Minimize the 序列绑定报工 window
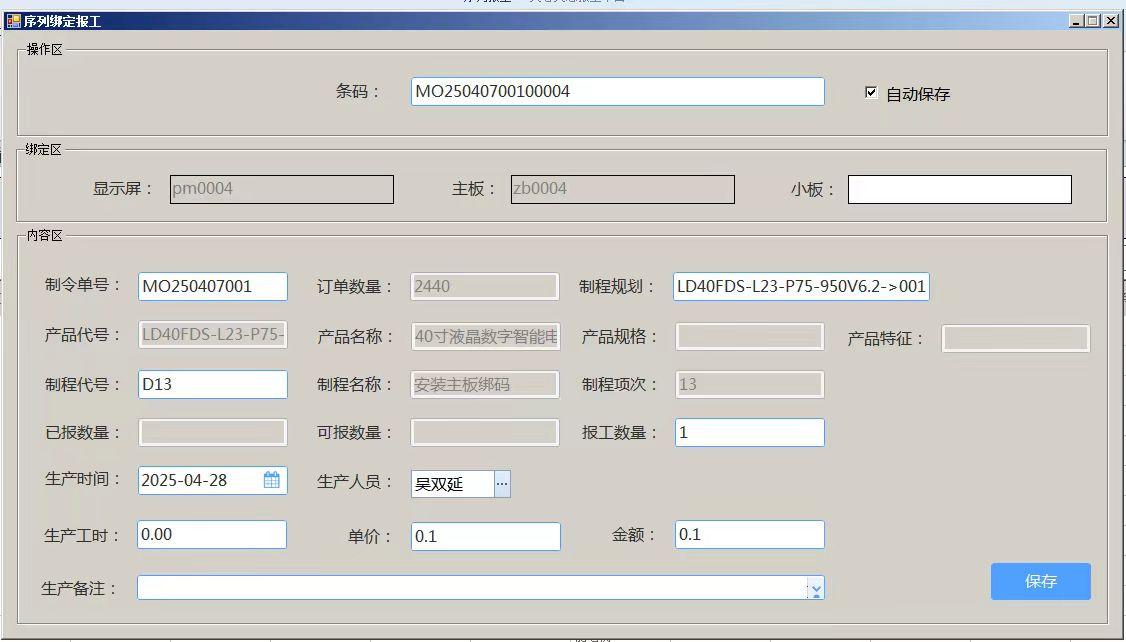 point(1076,20)
